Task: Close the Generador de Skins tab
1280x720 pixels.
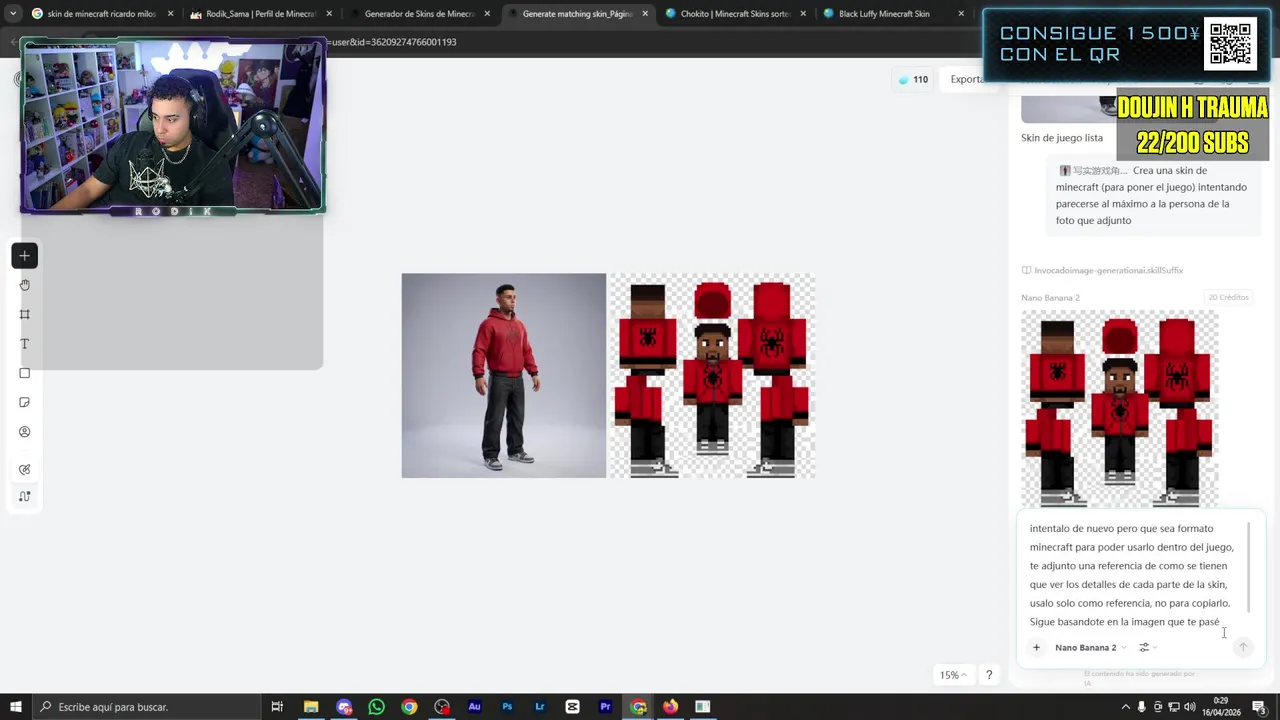Action: (x=487, y=14)
